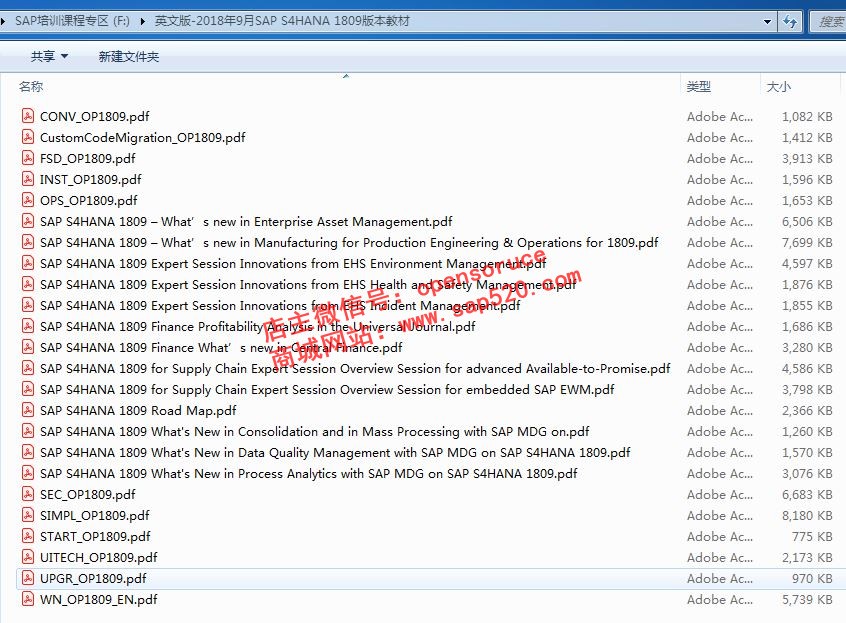Viewport: 846px width, 623px height.
Task: Click the 英文版 S4HANA 1809版本教材 breadcrumb folder
Action: (x=282, y=21)
